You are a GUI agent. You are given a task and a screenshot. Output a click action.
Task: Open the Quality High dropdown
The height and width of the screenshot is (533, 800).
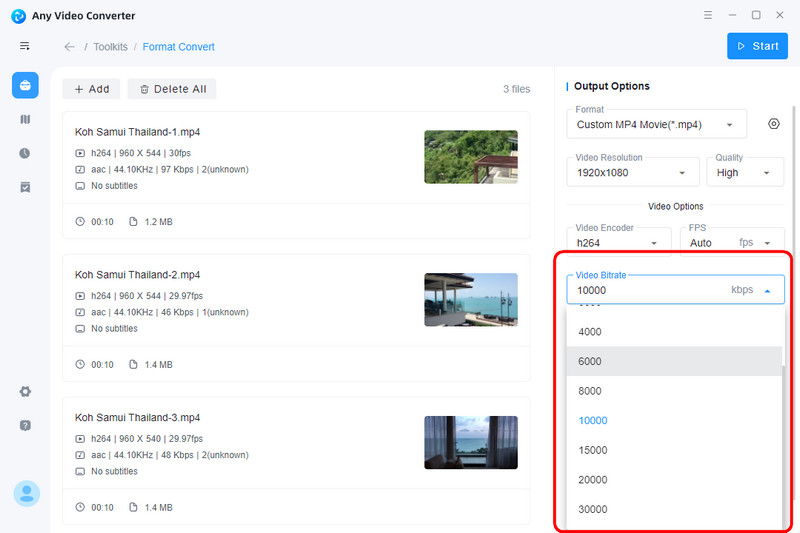[745, 172]
